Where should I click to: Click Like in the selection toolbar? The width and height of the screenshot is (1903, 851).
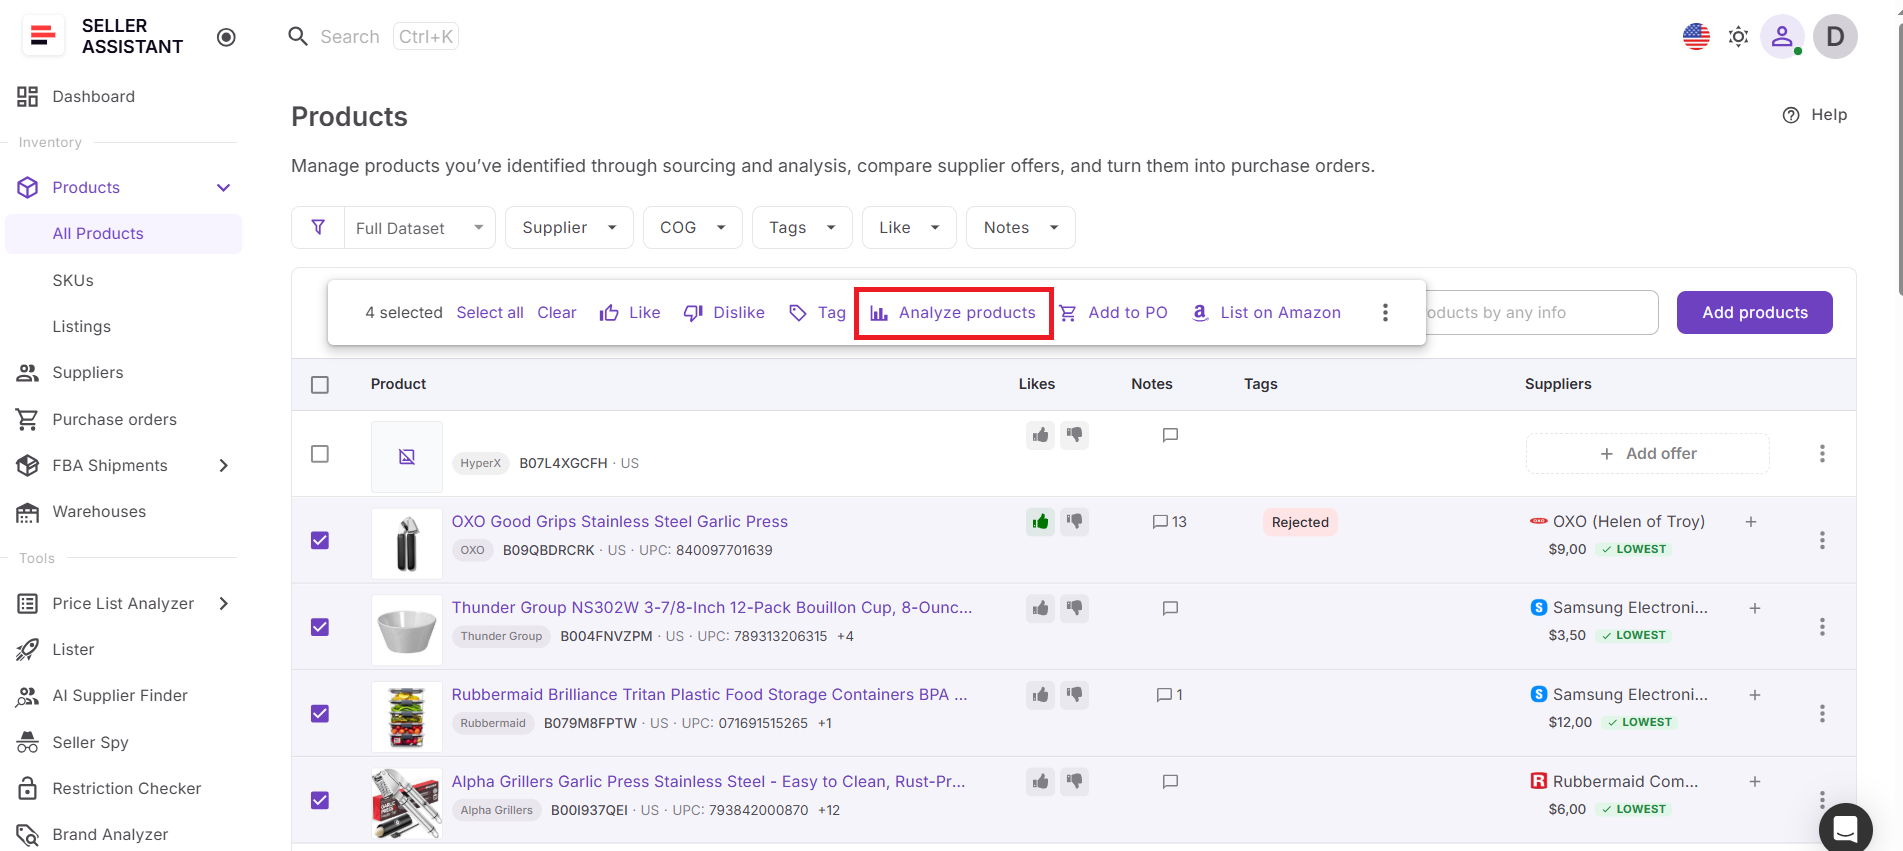click(630, 313)
